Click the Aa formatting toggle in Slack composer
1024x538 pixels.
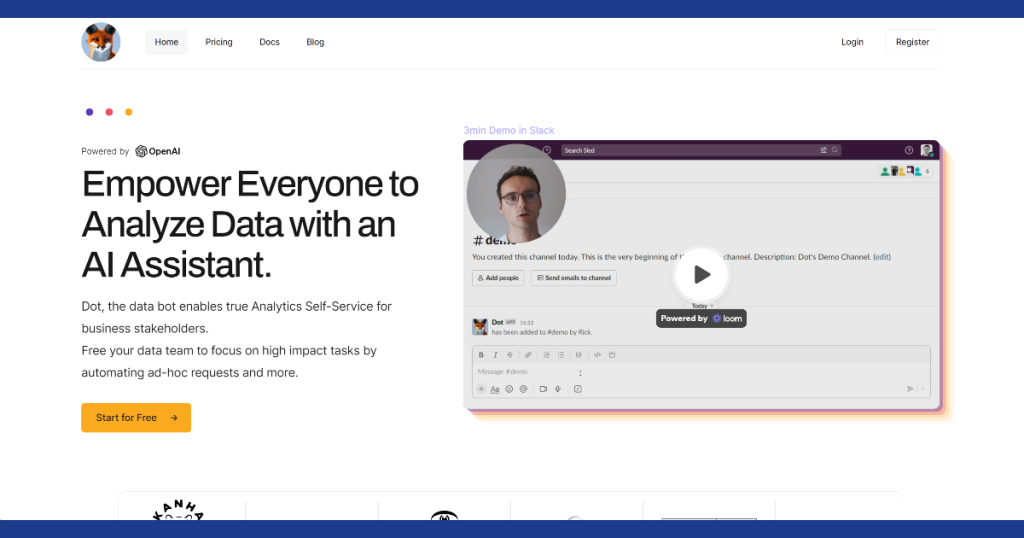(495, 389)
